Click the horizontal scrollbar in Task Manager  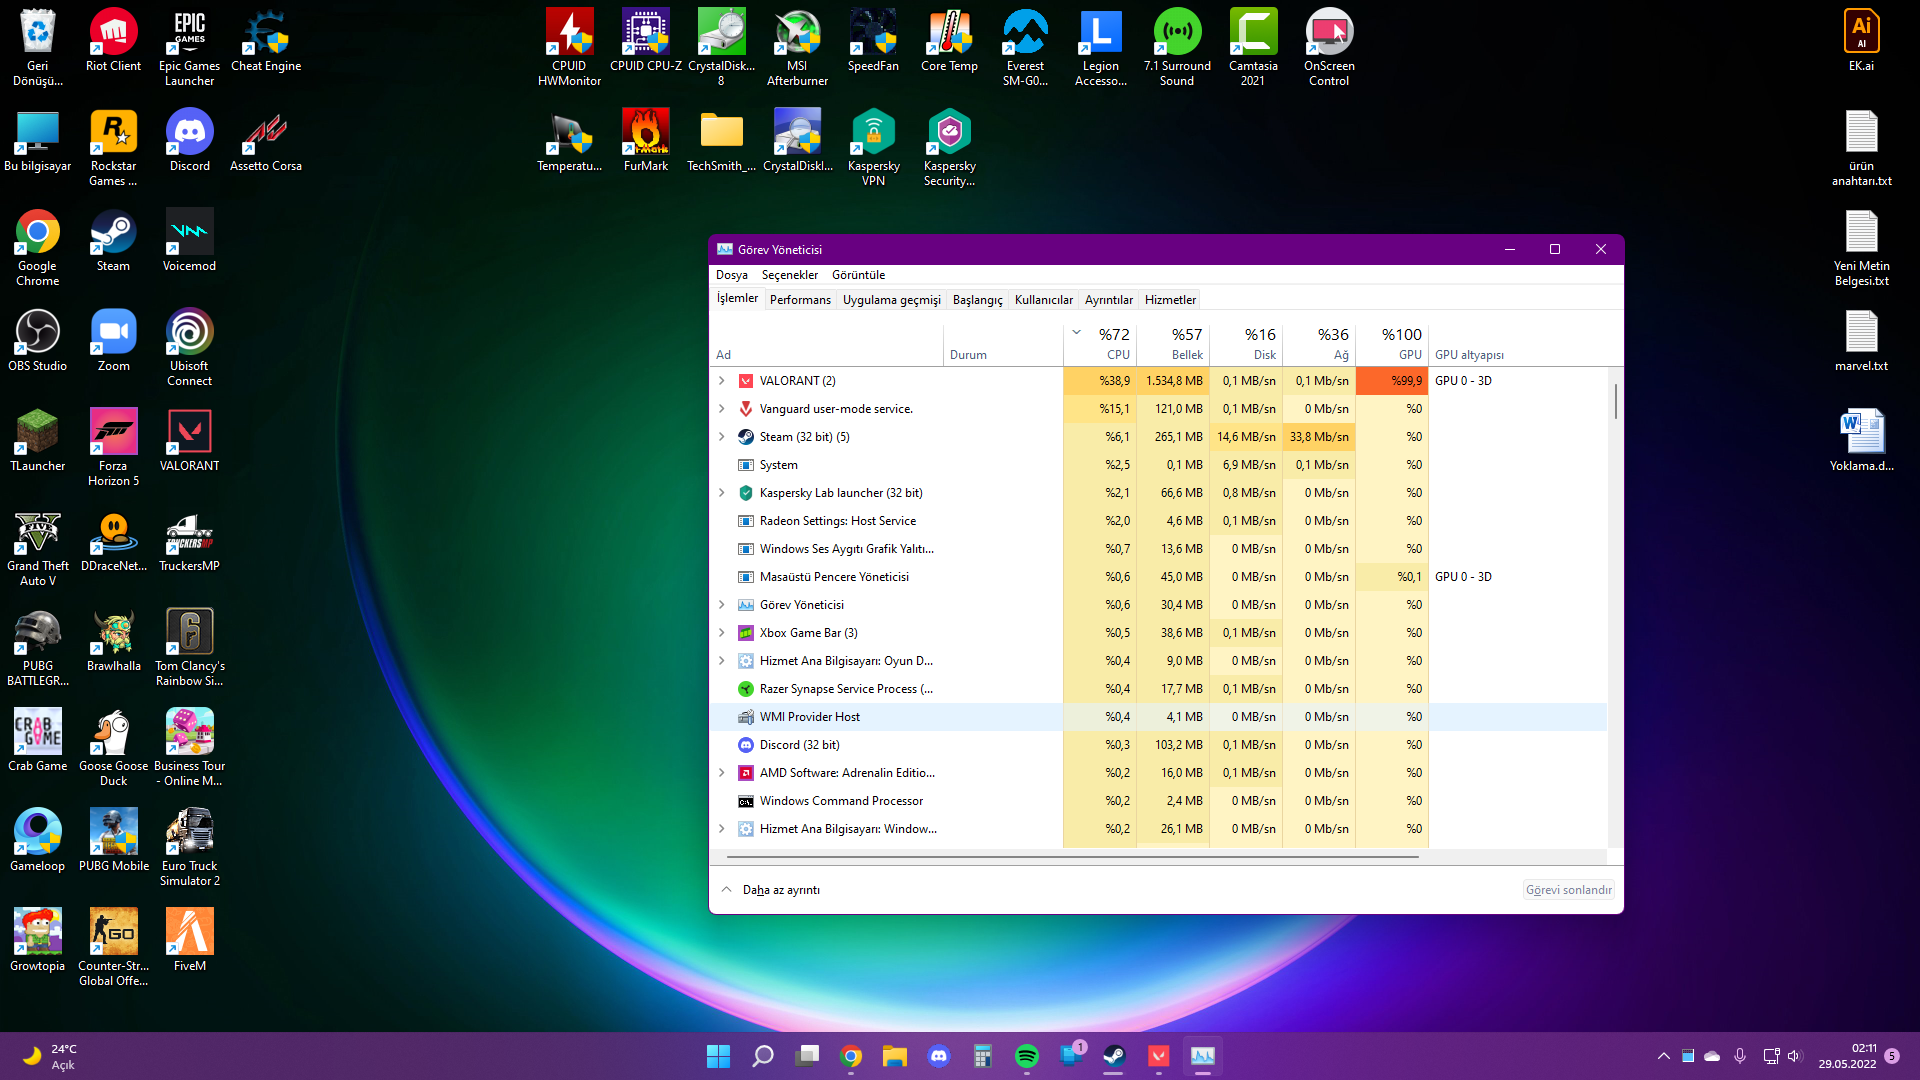pos(1072,857)
